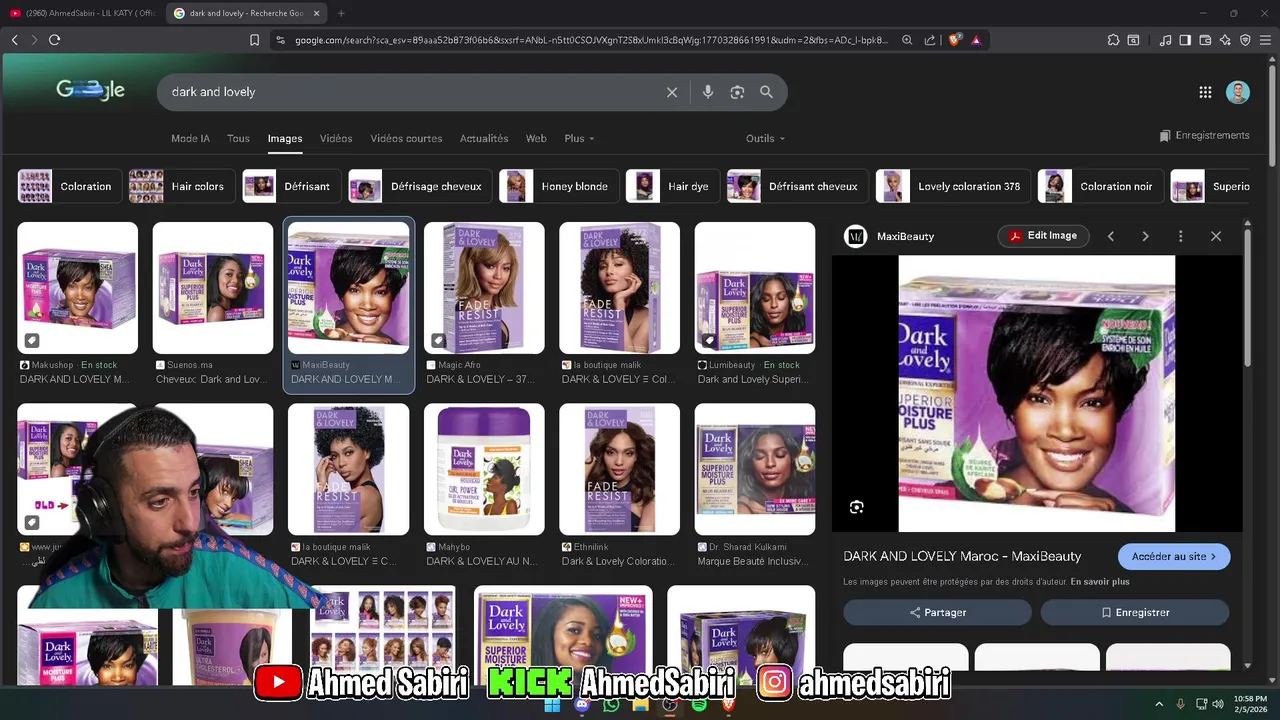Viewport: 1280px width, 720px height.
Task: Open the Google account avatar
Action: [x=1238, y=92]
